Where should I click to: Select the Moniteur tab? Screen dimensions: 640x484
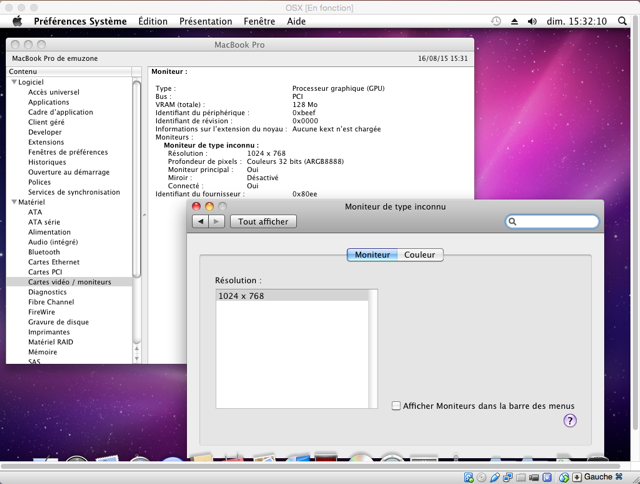click(372, 255)
